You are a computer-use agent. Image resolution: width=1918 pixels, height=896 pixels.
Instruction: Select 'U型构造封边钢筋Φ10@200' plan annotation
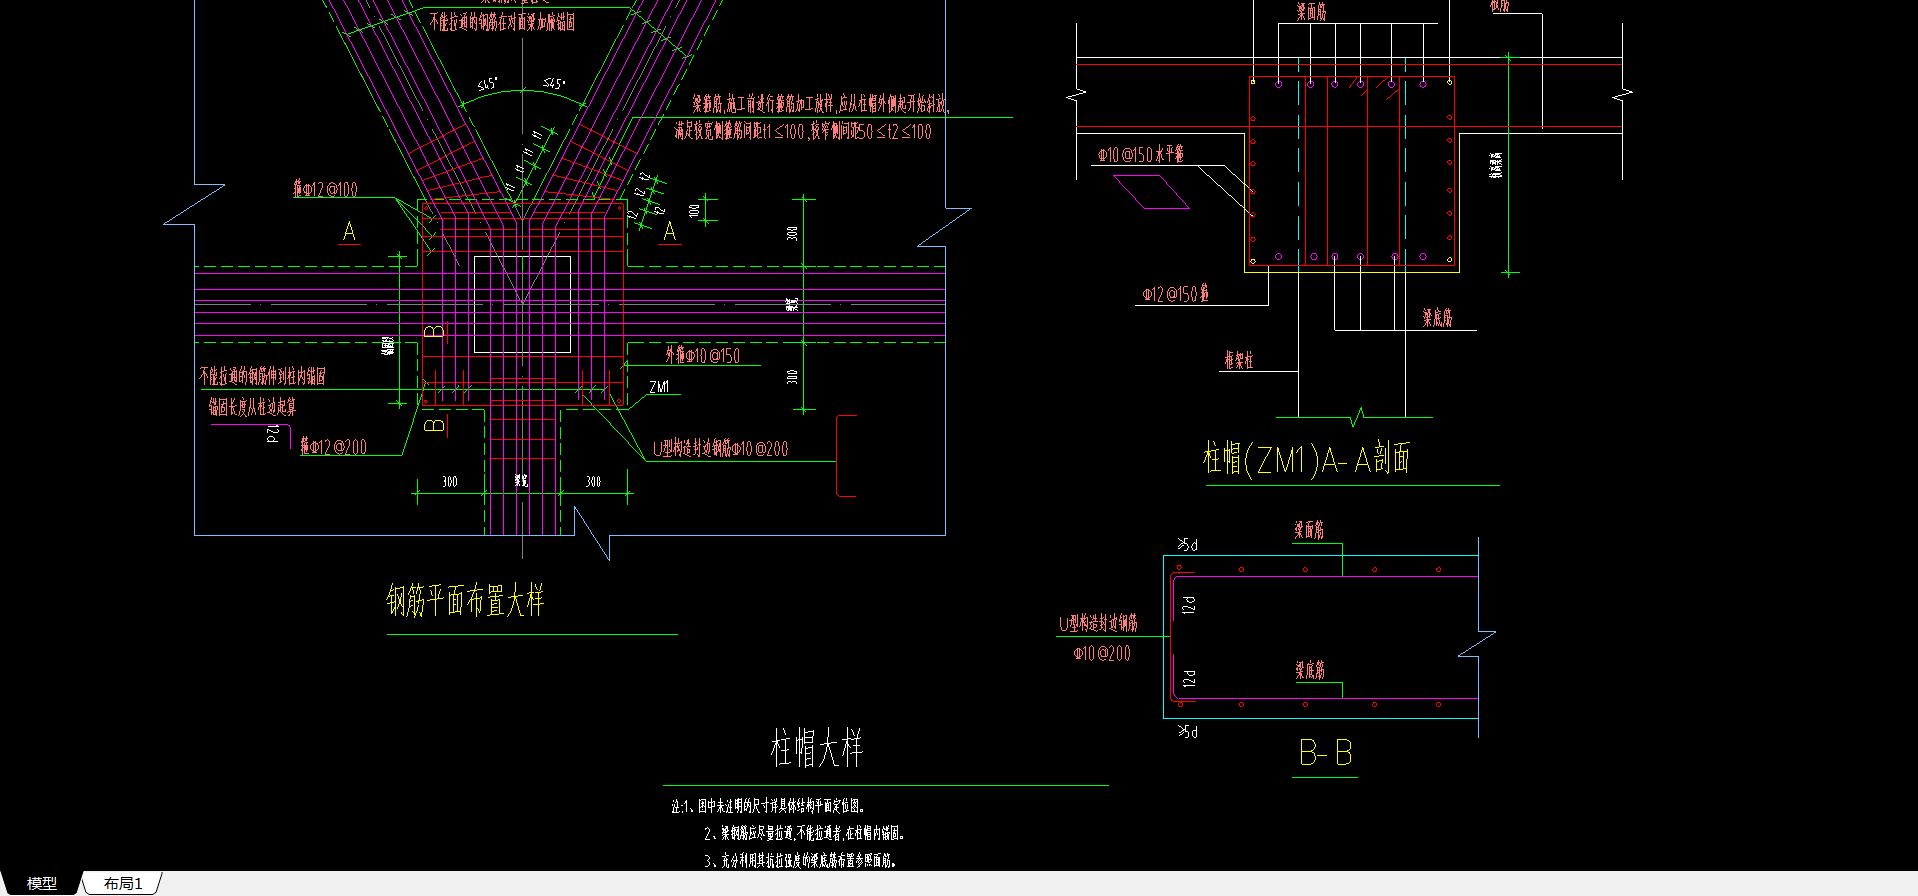click(x=720, y=449)
